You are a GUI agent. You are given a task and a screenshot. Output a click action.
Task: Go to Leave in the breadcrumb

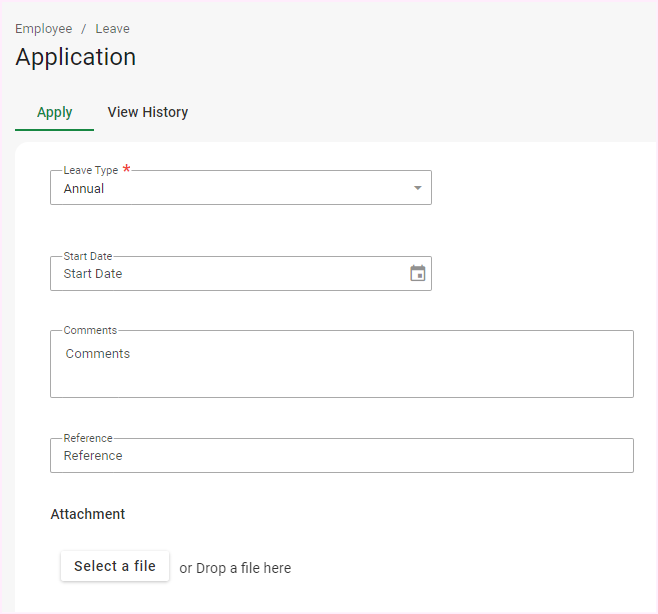click(x=112, y=29)
